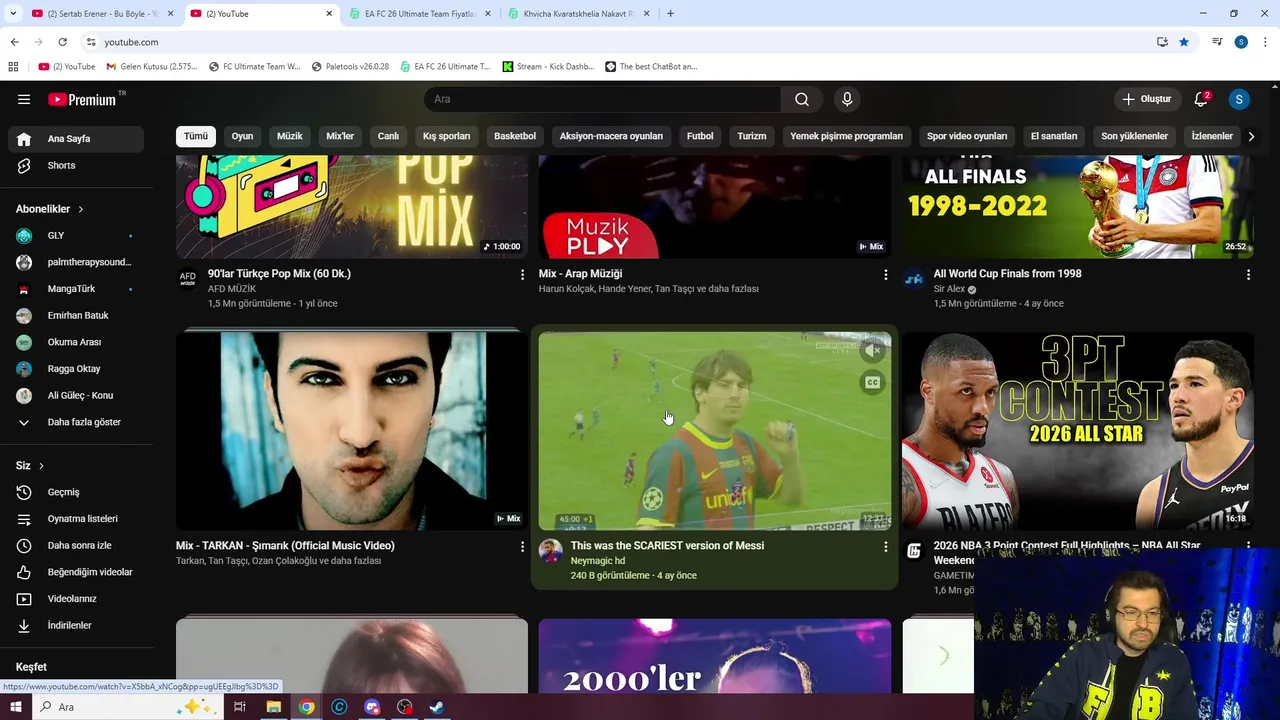Switch to EA FC 26 Ultimate Team tab
The height and width of the screenshot is (720, 1280).
point(420,14)
